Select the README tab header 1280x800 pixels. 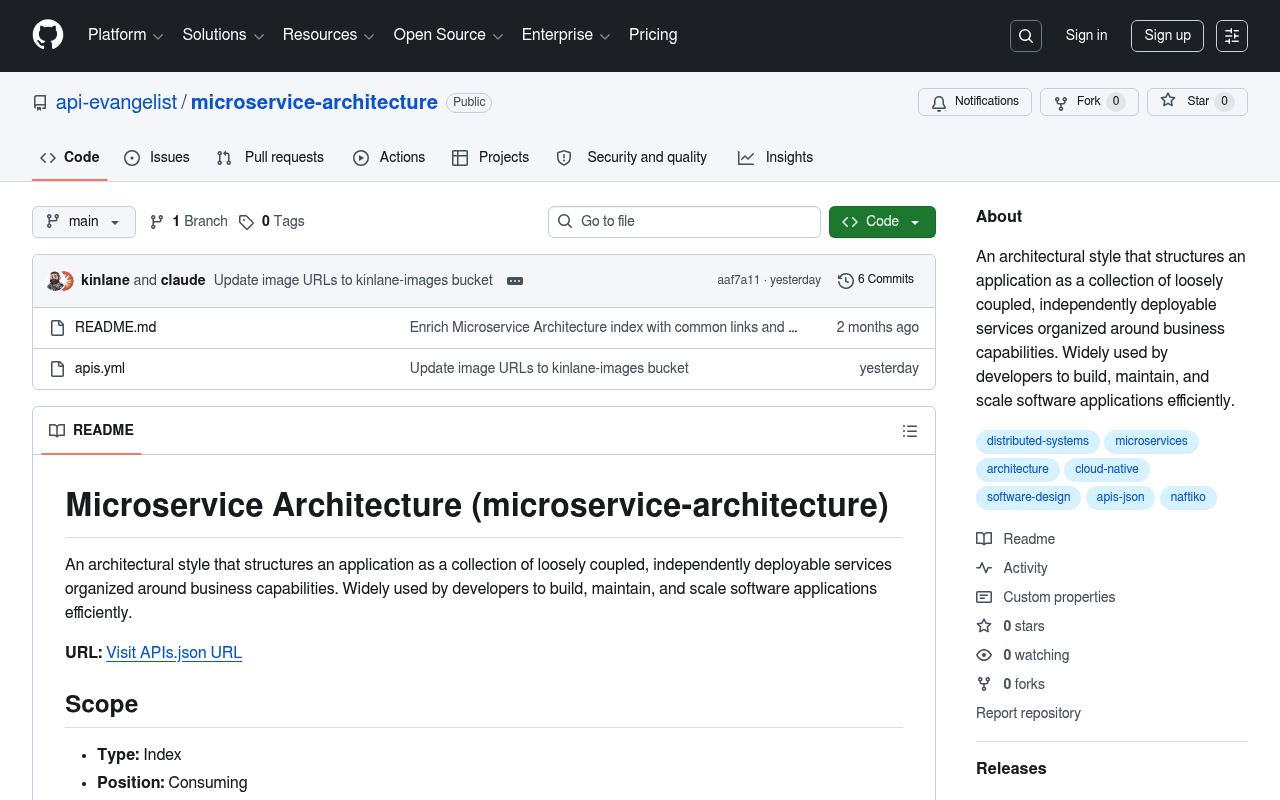[x=91, y=431]
